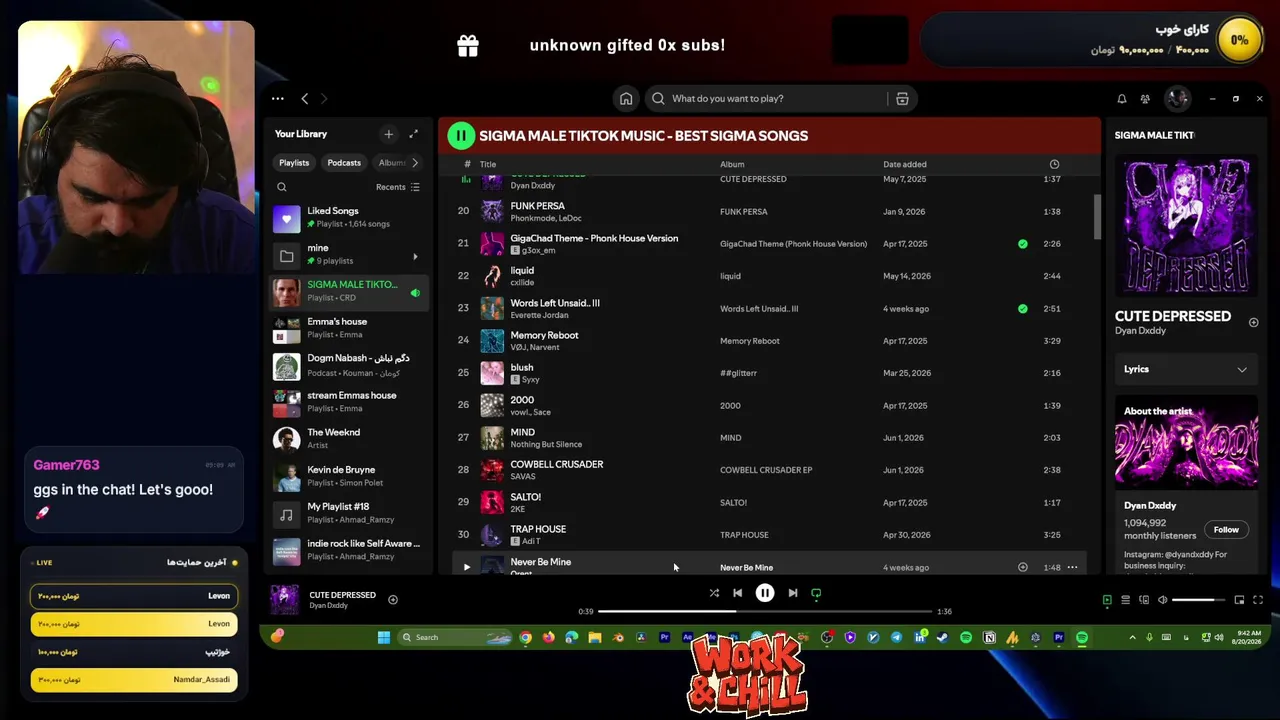This screenshot has height=720, width=1280.
Task: Skip to next track
Action: [793, 593]
